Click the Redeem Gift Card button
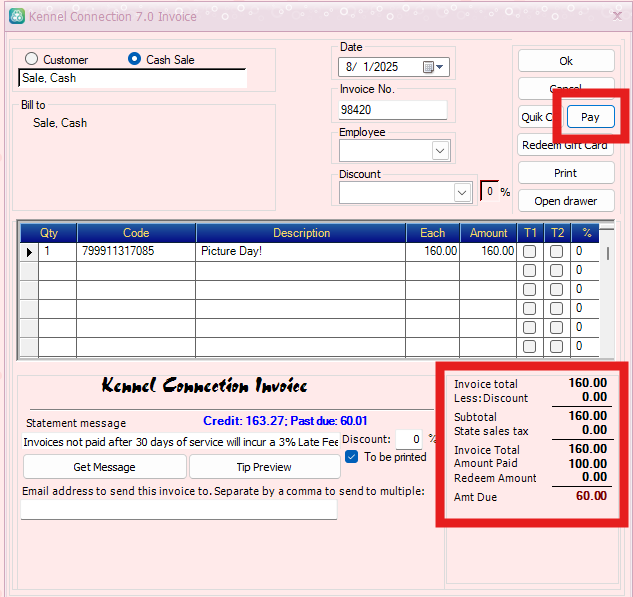The height and width of the screenshot is (597, 633). coord(566,145)
